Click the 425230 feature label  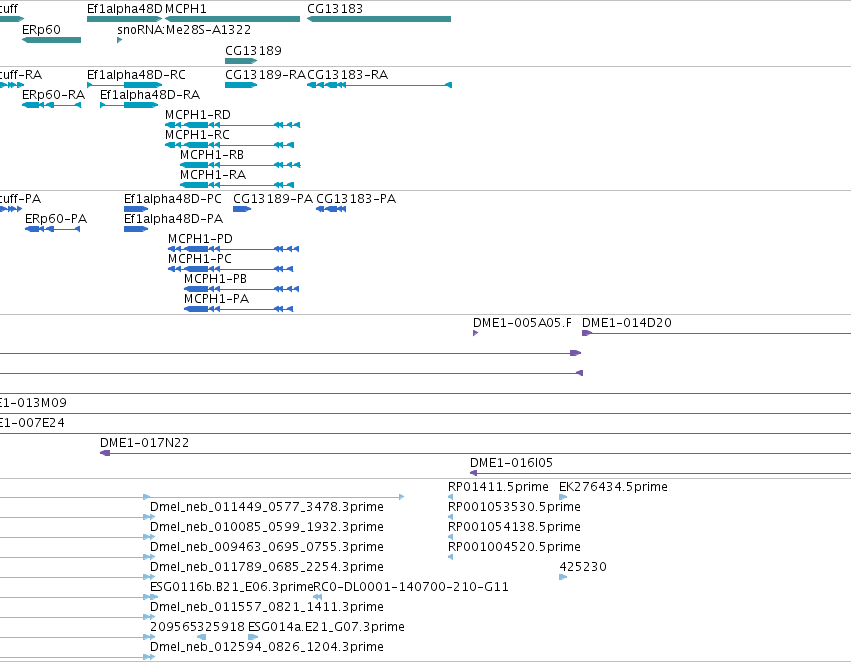pyautogui.click(x=583, y=567)
